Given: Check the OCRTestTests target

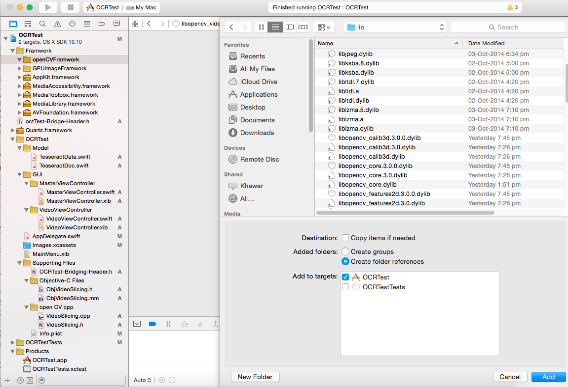Looking at the screenshot, I should [x=346, y=287].
